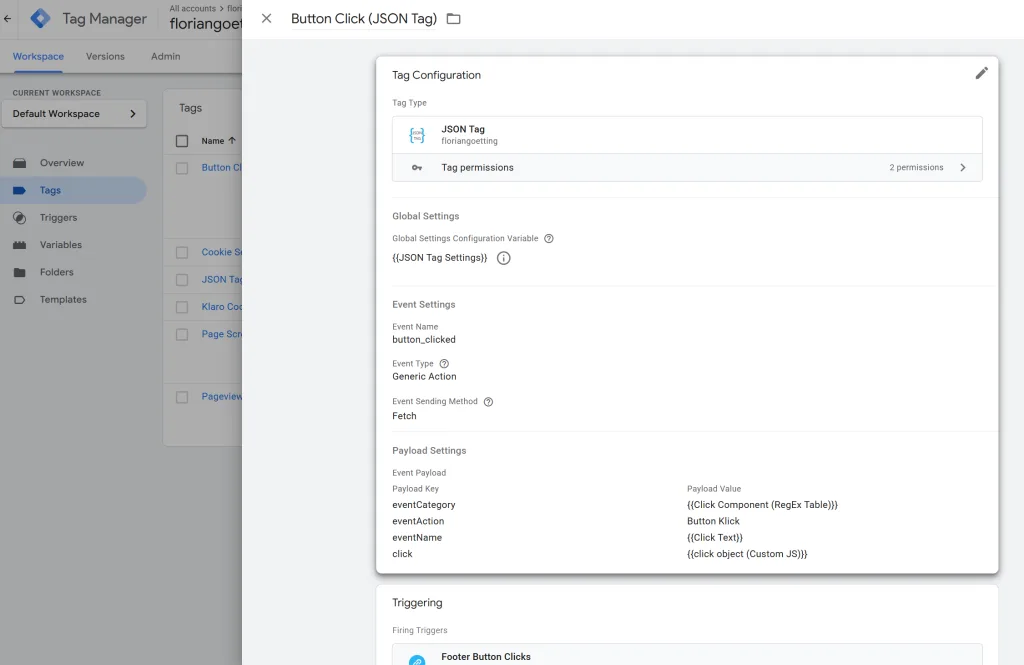1024x665 pixels.
Task: Click the {{click object (Custom JS)}} value
Action: 747,554
